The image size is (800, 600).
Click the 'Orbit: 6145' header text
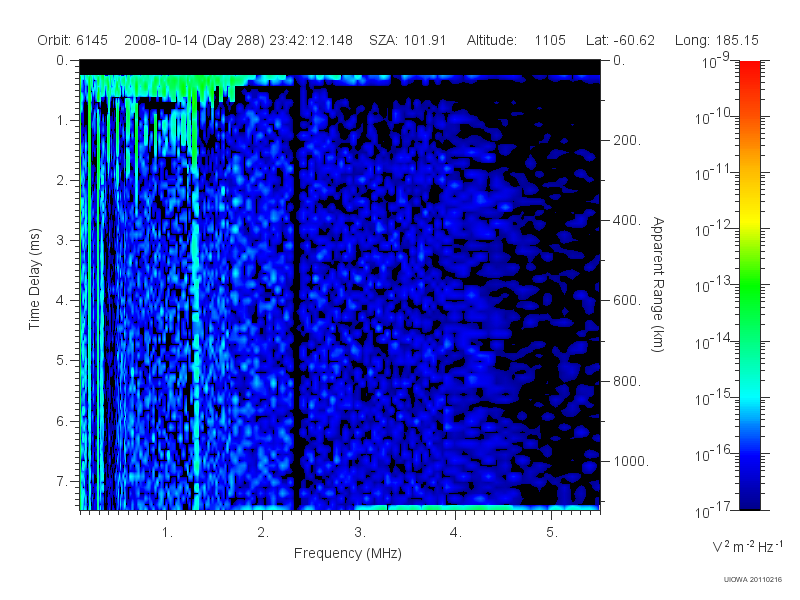coord(72,40)
